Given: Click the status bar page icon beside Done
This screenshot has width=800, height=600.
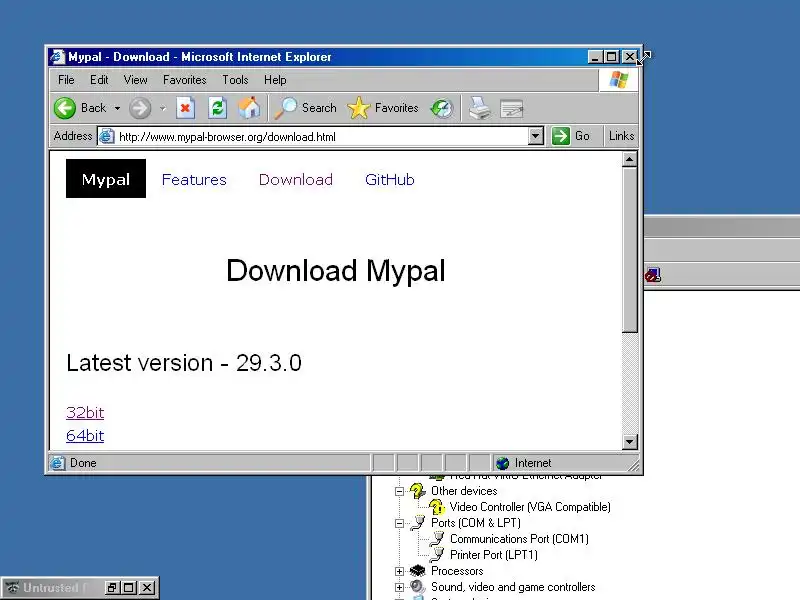Looking at the screenshot, I should click(x=57, y=463).
